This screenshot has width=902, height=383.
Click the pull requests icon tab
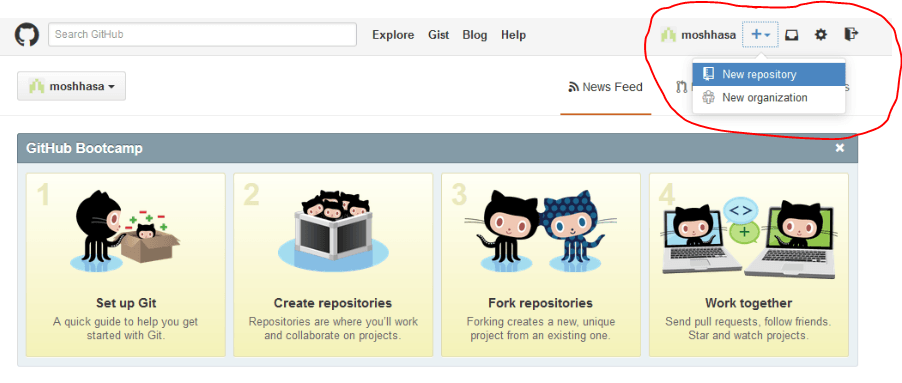682,87
